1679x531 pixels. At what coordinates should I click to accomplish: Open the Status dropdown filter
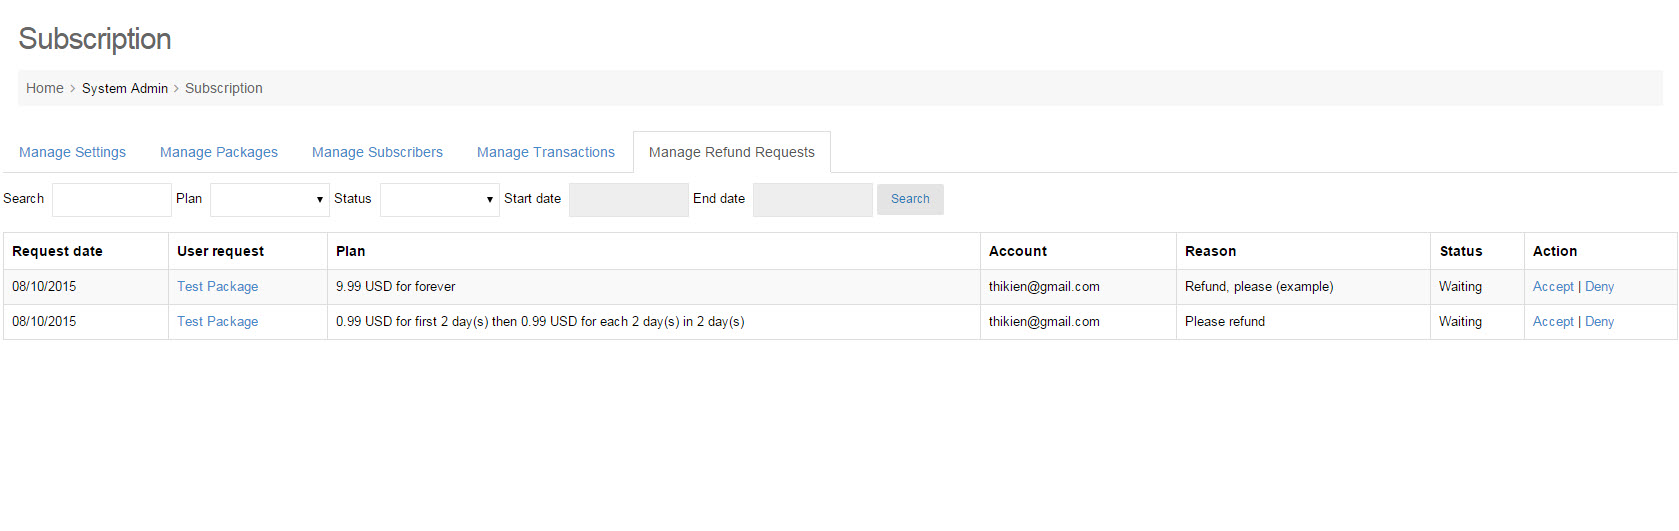[x=439, y=199]
